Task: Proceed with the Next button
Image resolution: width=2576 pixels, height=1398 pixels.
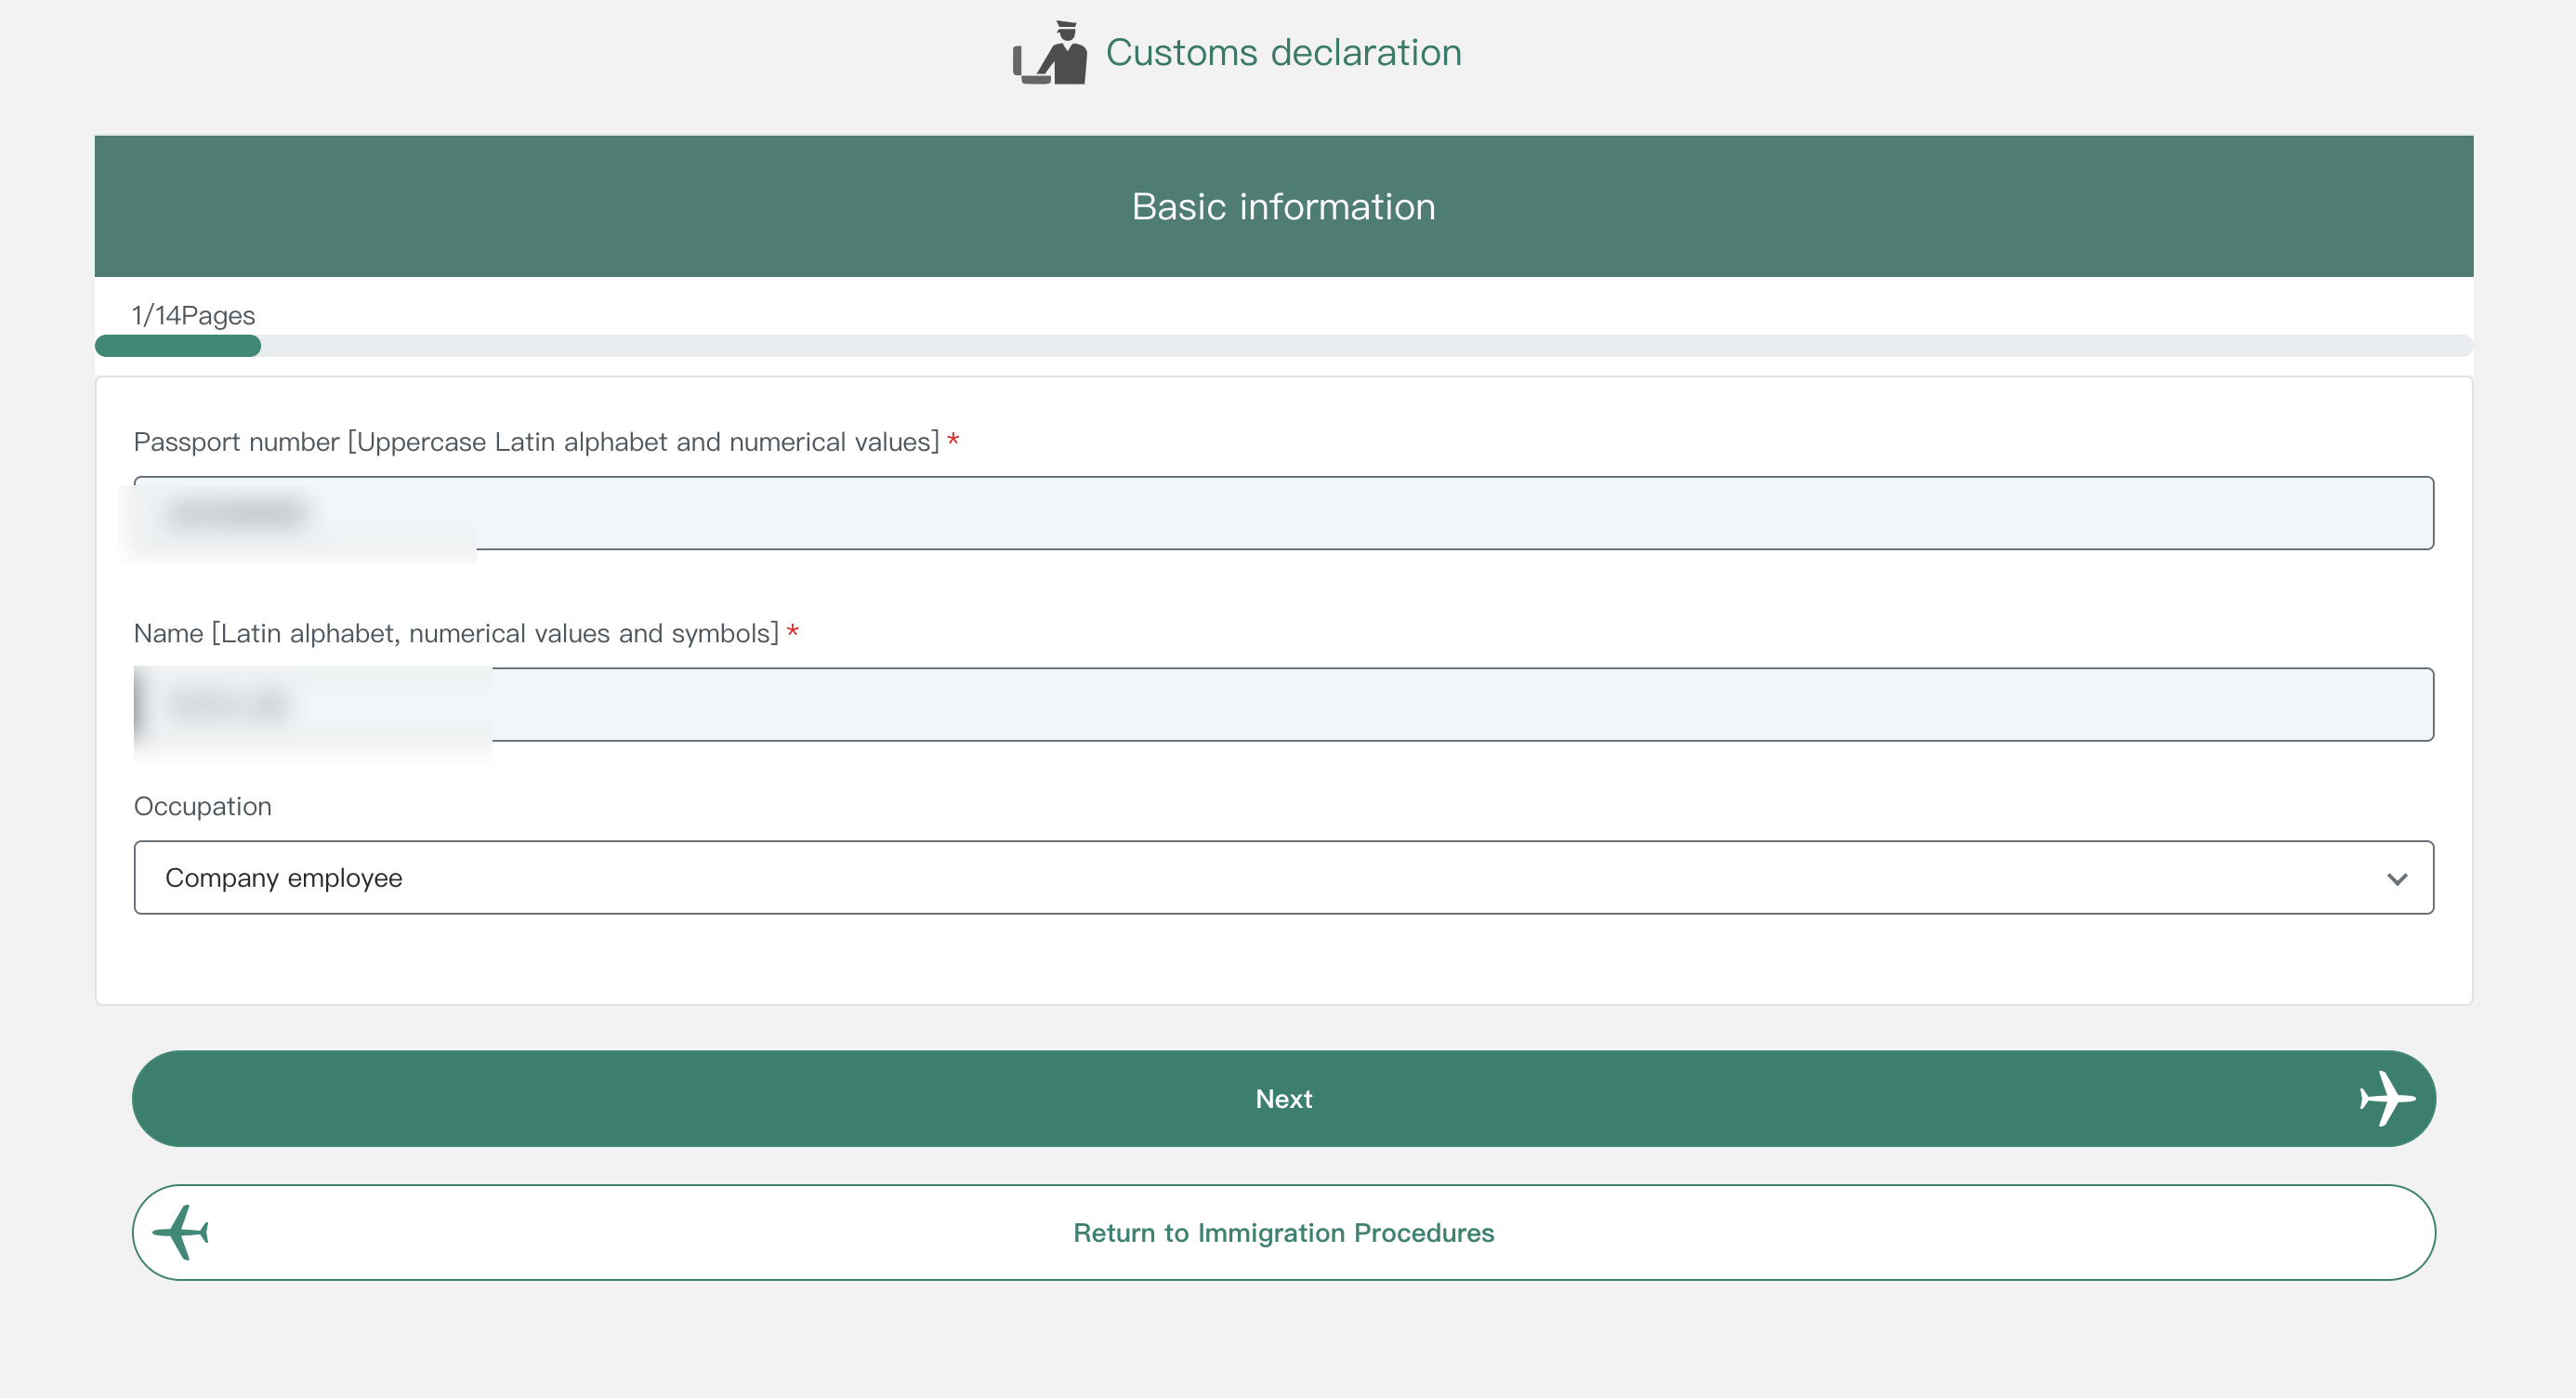Action: [1283, 1098]
